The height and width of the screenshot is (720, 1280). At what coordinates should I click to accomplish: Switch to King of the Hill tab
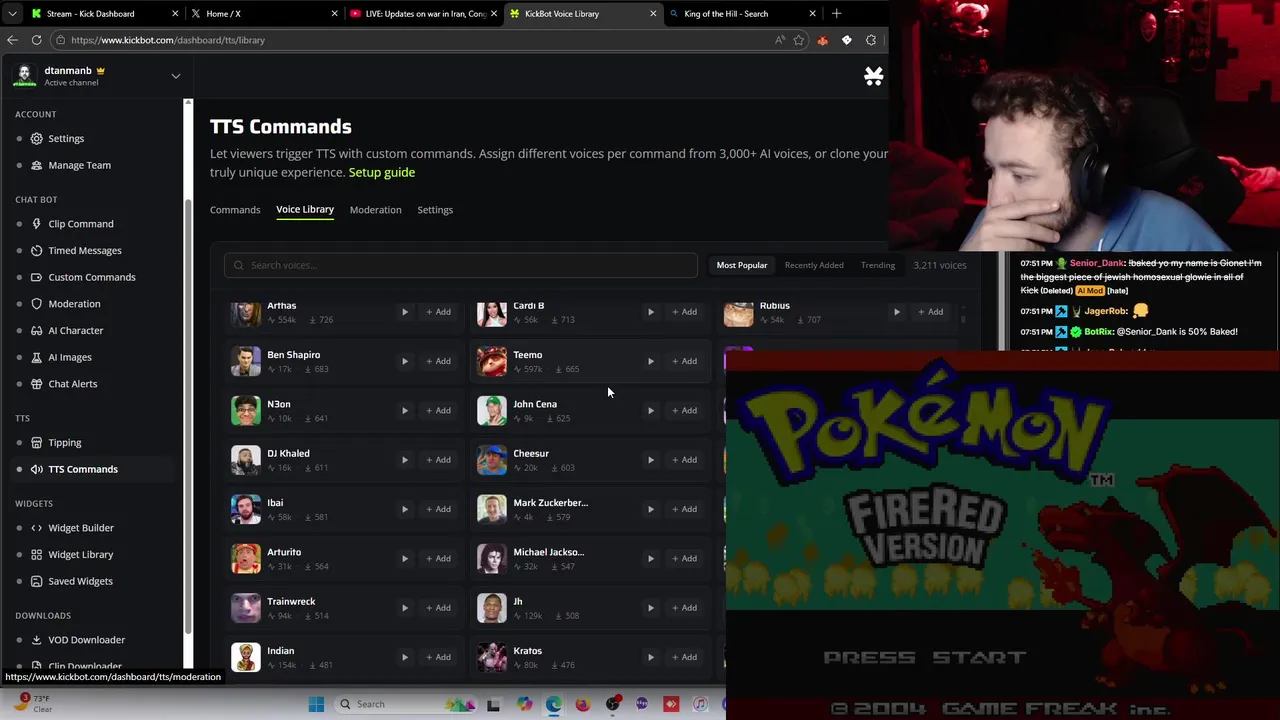coord(742,14)
